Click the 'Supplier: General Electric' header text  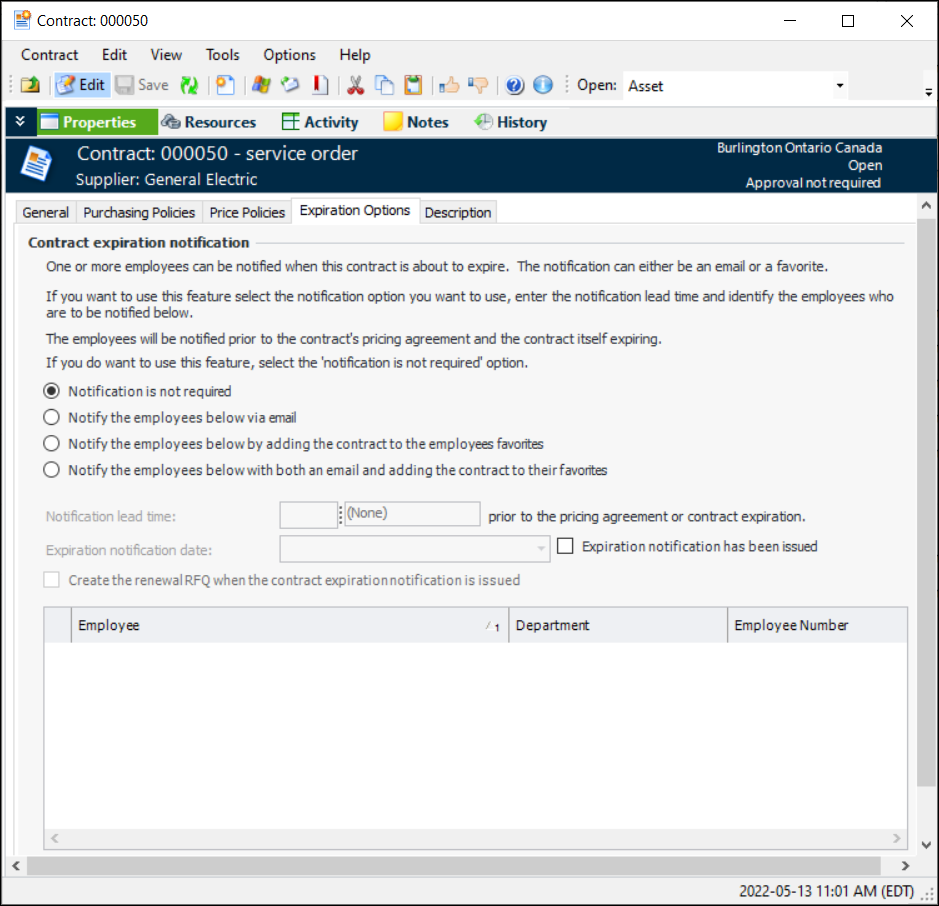(x=166, y=180)
